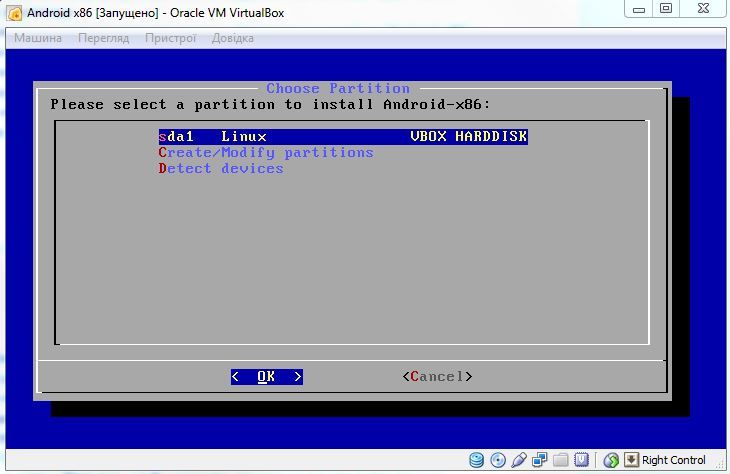
Task: Click the Cancel button
Action: [x=437, y=376]
